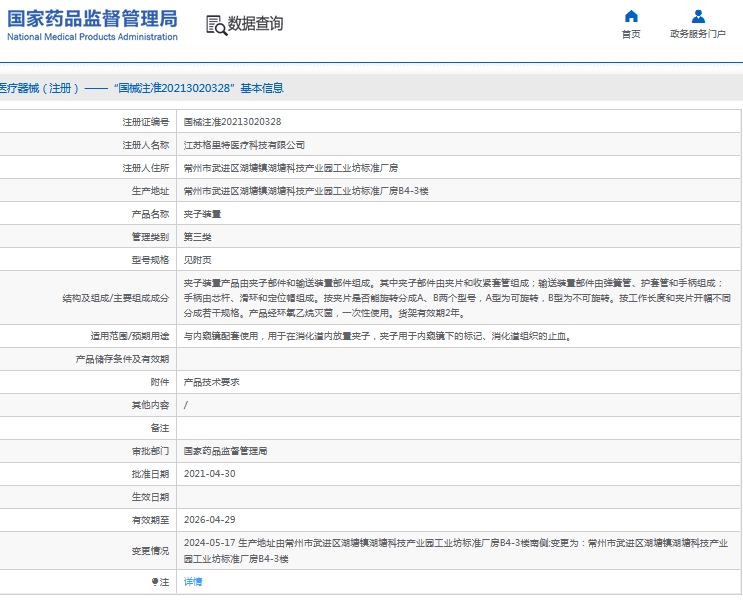
Task: Select the intended use text about 内窥镜
Action: pyautogui.click(x=378, y=336)
